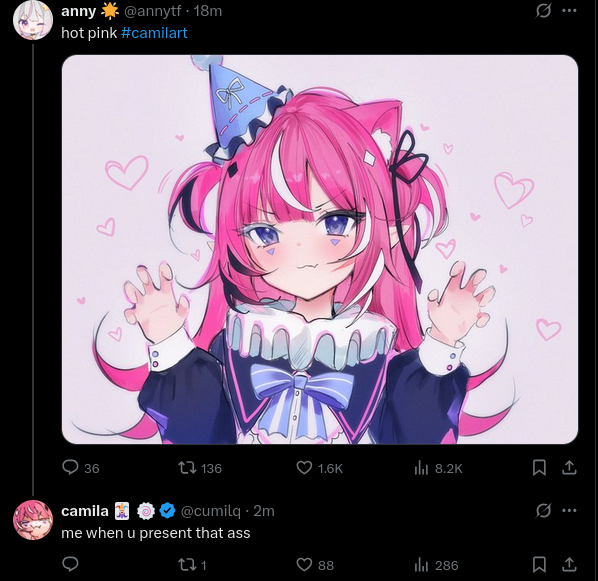This screenshot has height=581, width=598.
Task: Open camila's profile avatar
Action: [x=33, y=520]
